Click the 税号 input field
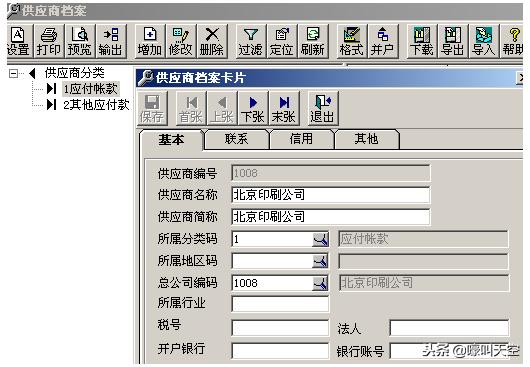 280,328
